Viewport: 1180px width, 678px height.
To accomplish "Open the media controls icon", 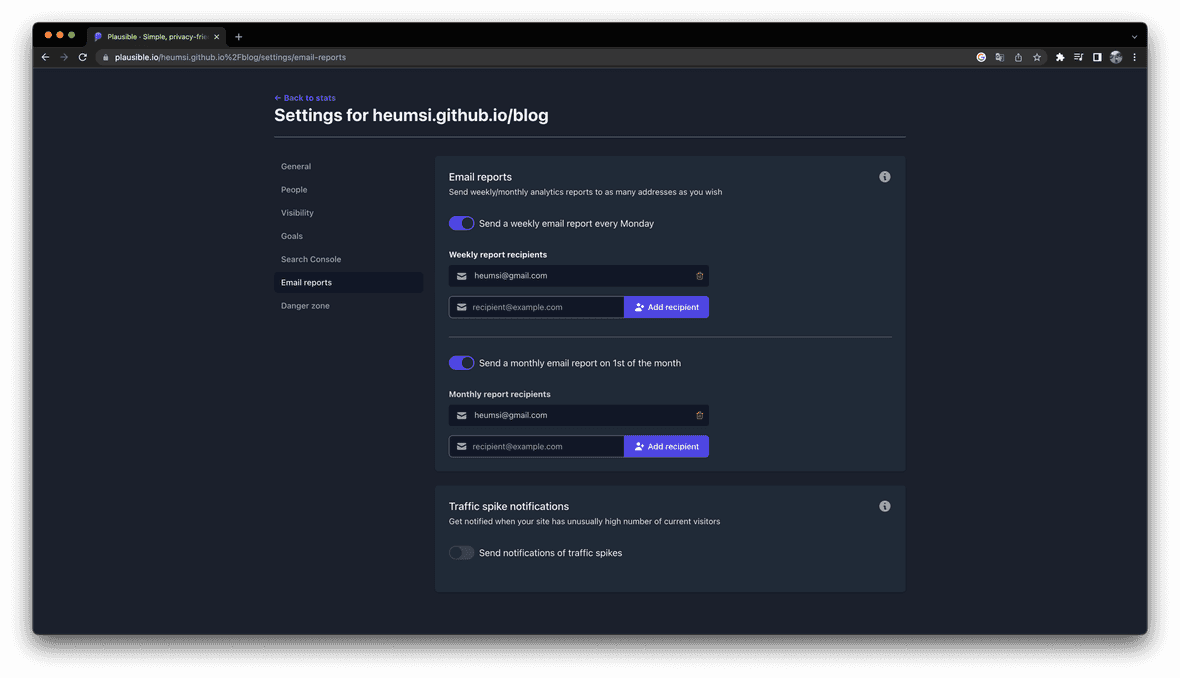I will point(1078,58).
